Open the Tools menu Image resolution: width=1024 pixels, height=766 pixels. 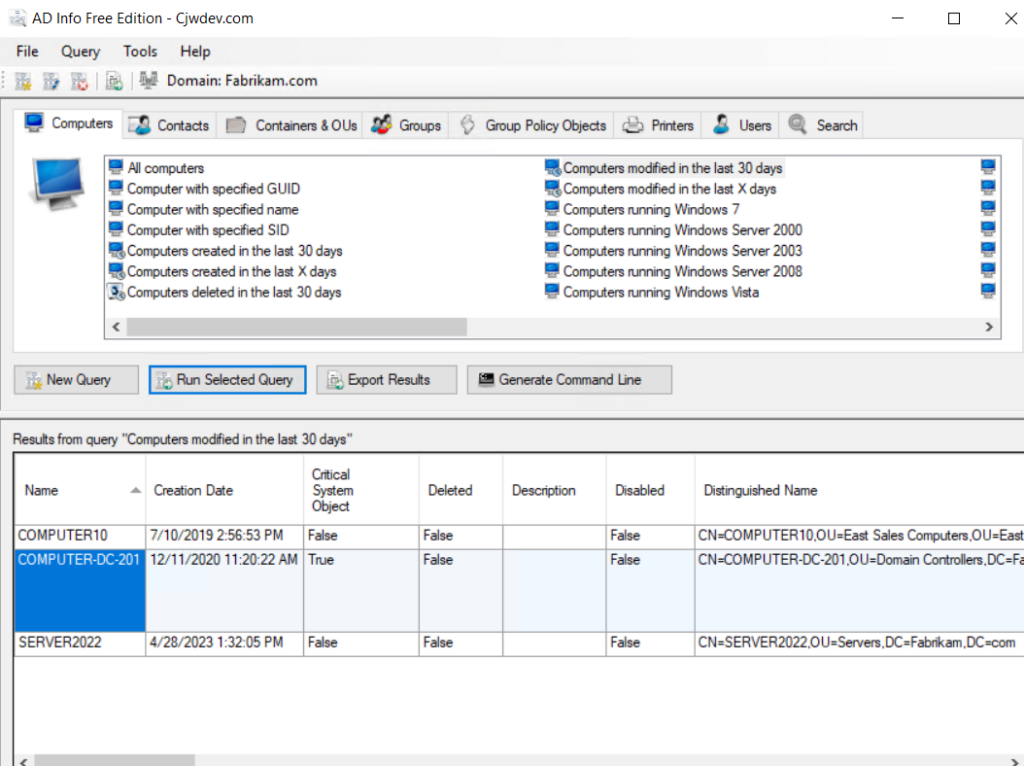(140, 51)
